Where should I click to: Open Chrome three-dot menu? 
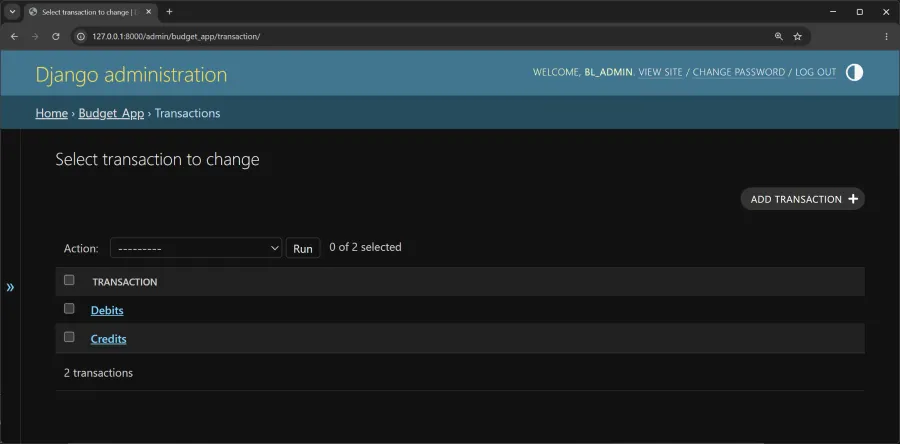pyautogui.click(x=886, y=36)
